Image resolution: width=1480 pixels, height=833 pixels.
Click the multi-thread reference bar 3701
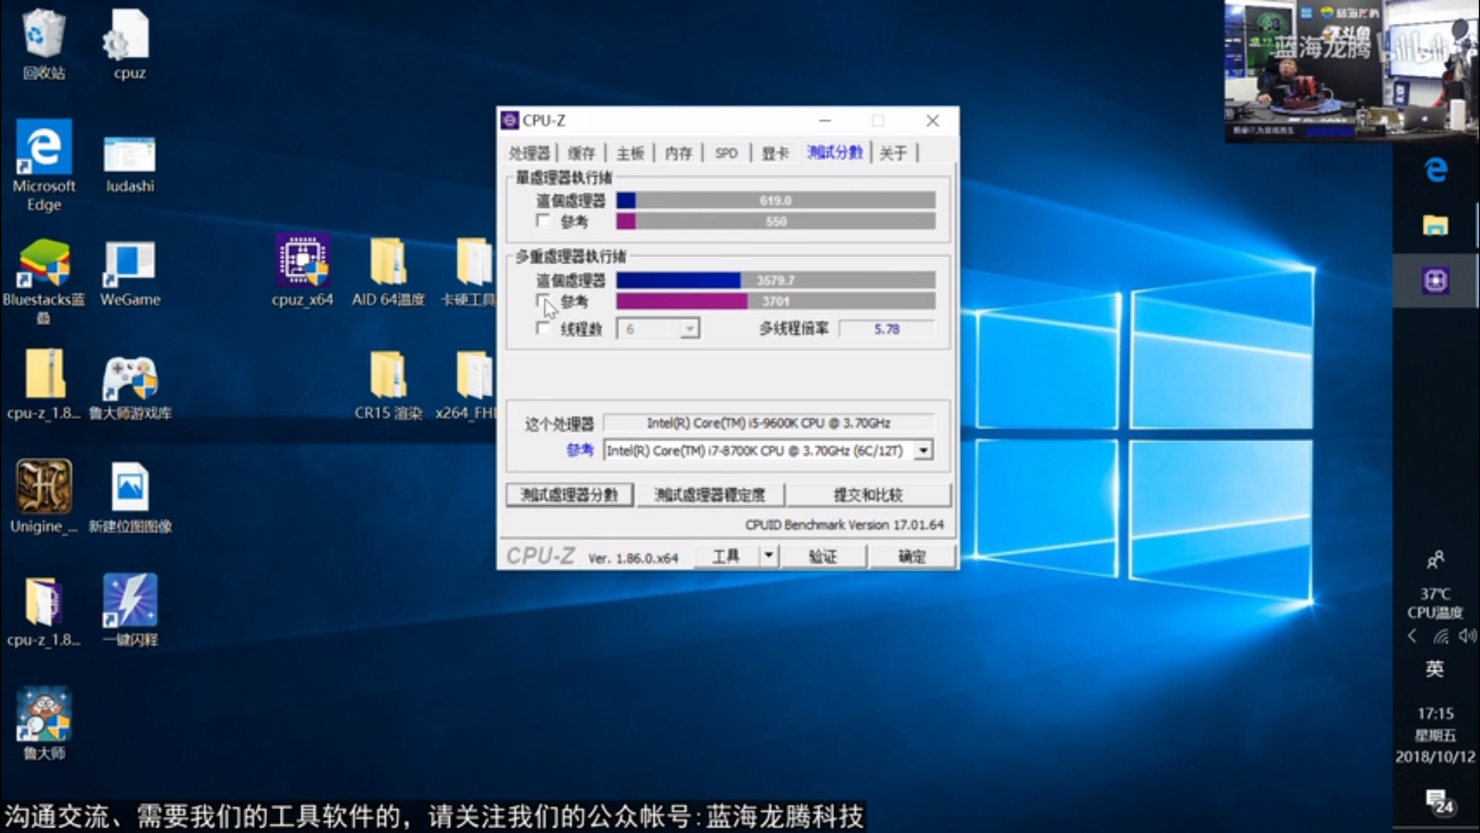point(776,301)
